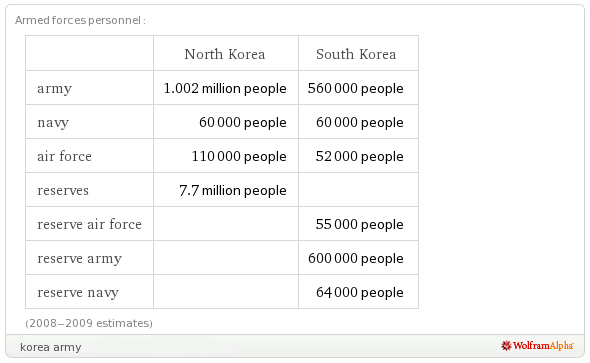590x363 pixels.
Task: Click the 'reserve air force' row label
Action: [90, 224]
